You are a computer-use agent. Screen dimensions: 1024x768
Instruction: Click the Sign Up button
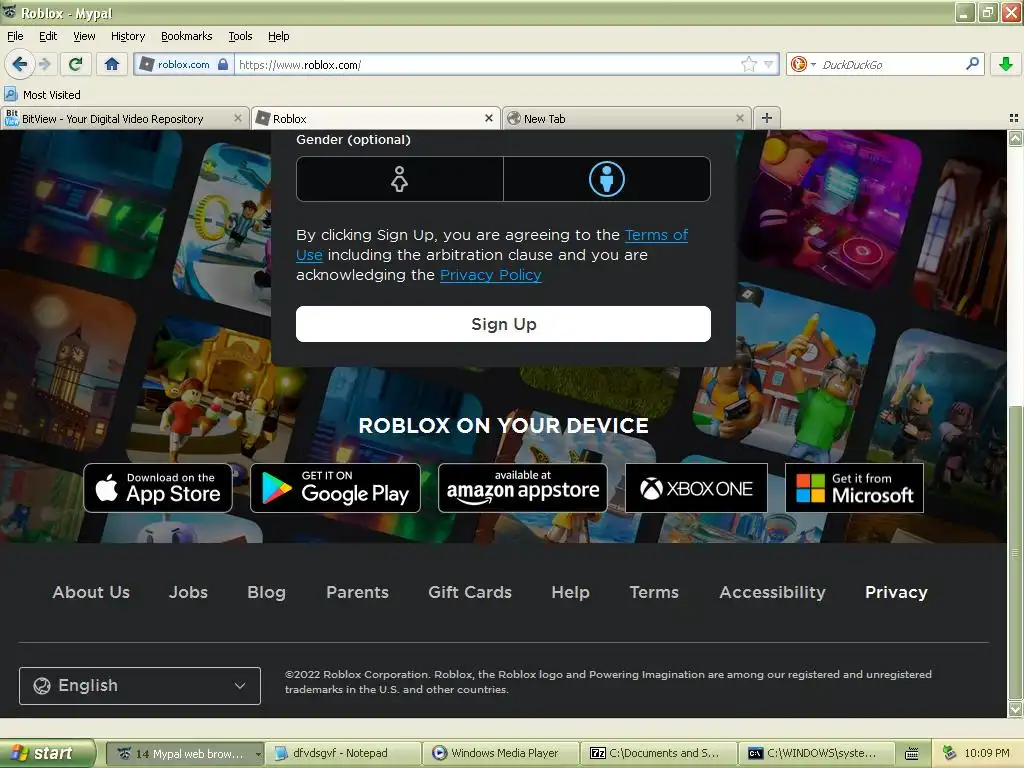point(504,324)
